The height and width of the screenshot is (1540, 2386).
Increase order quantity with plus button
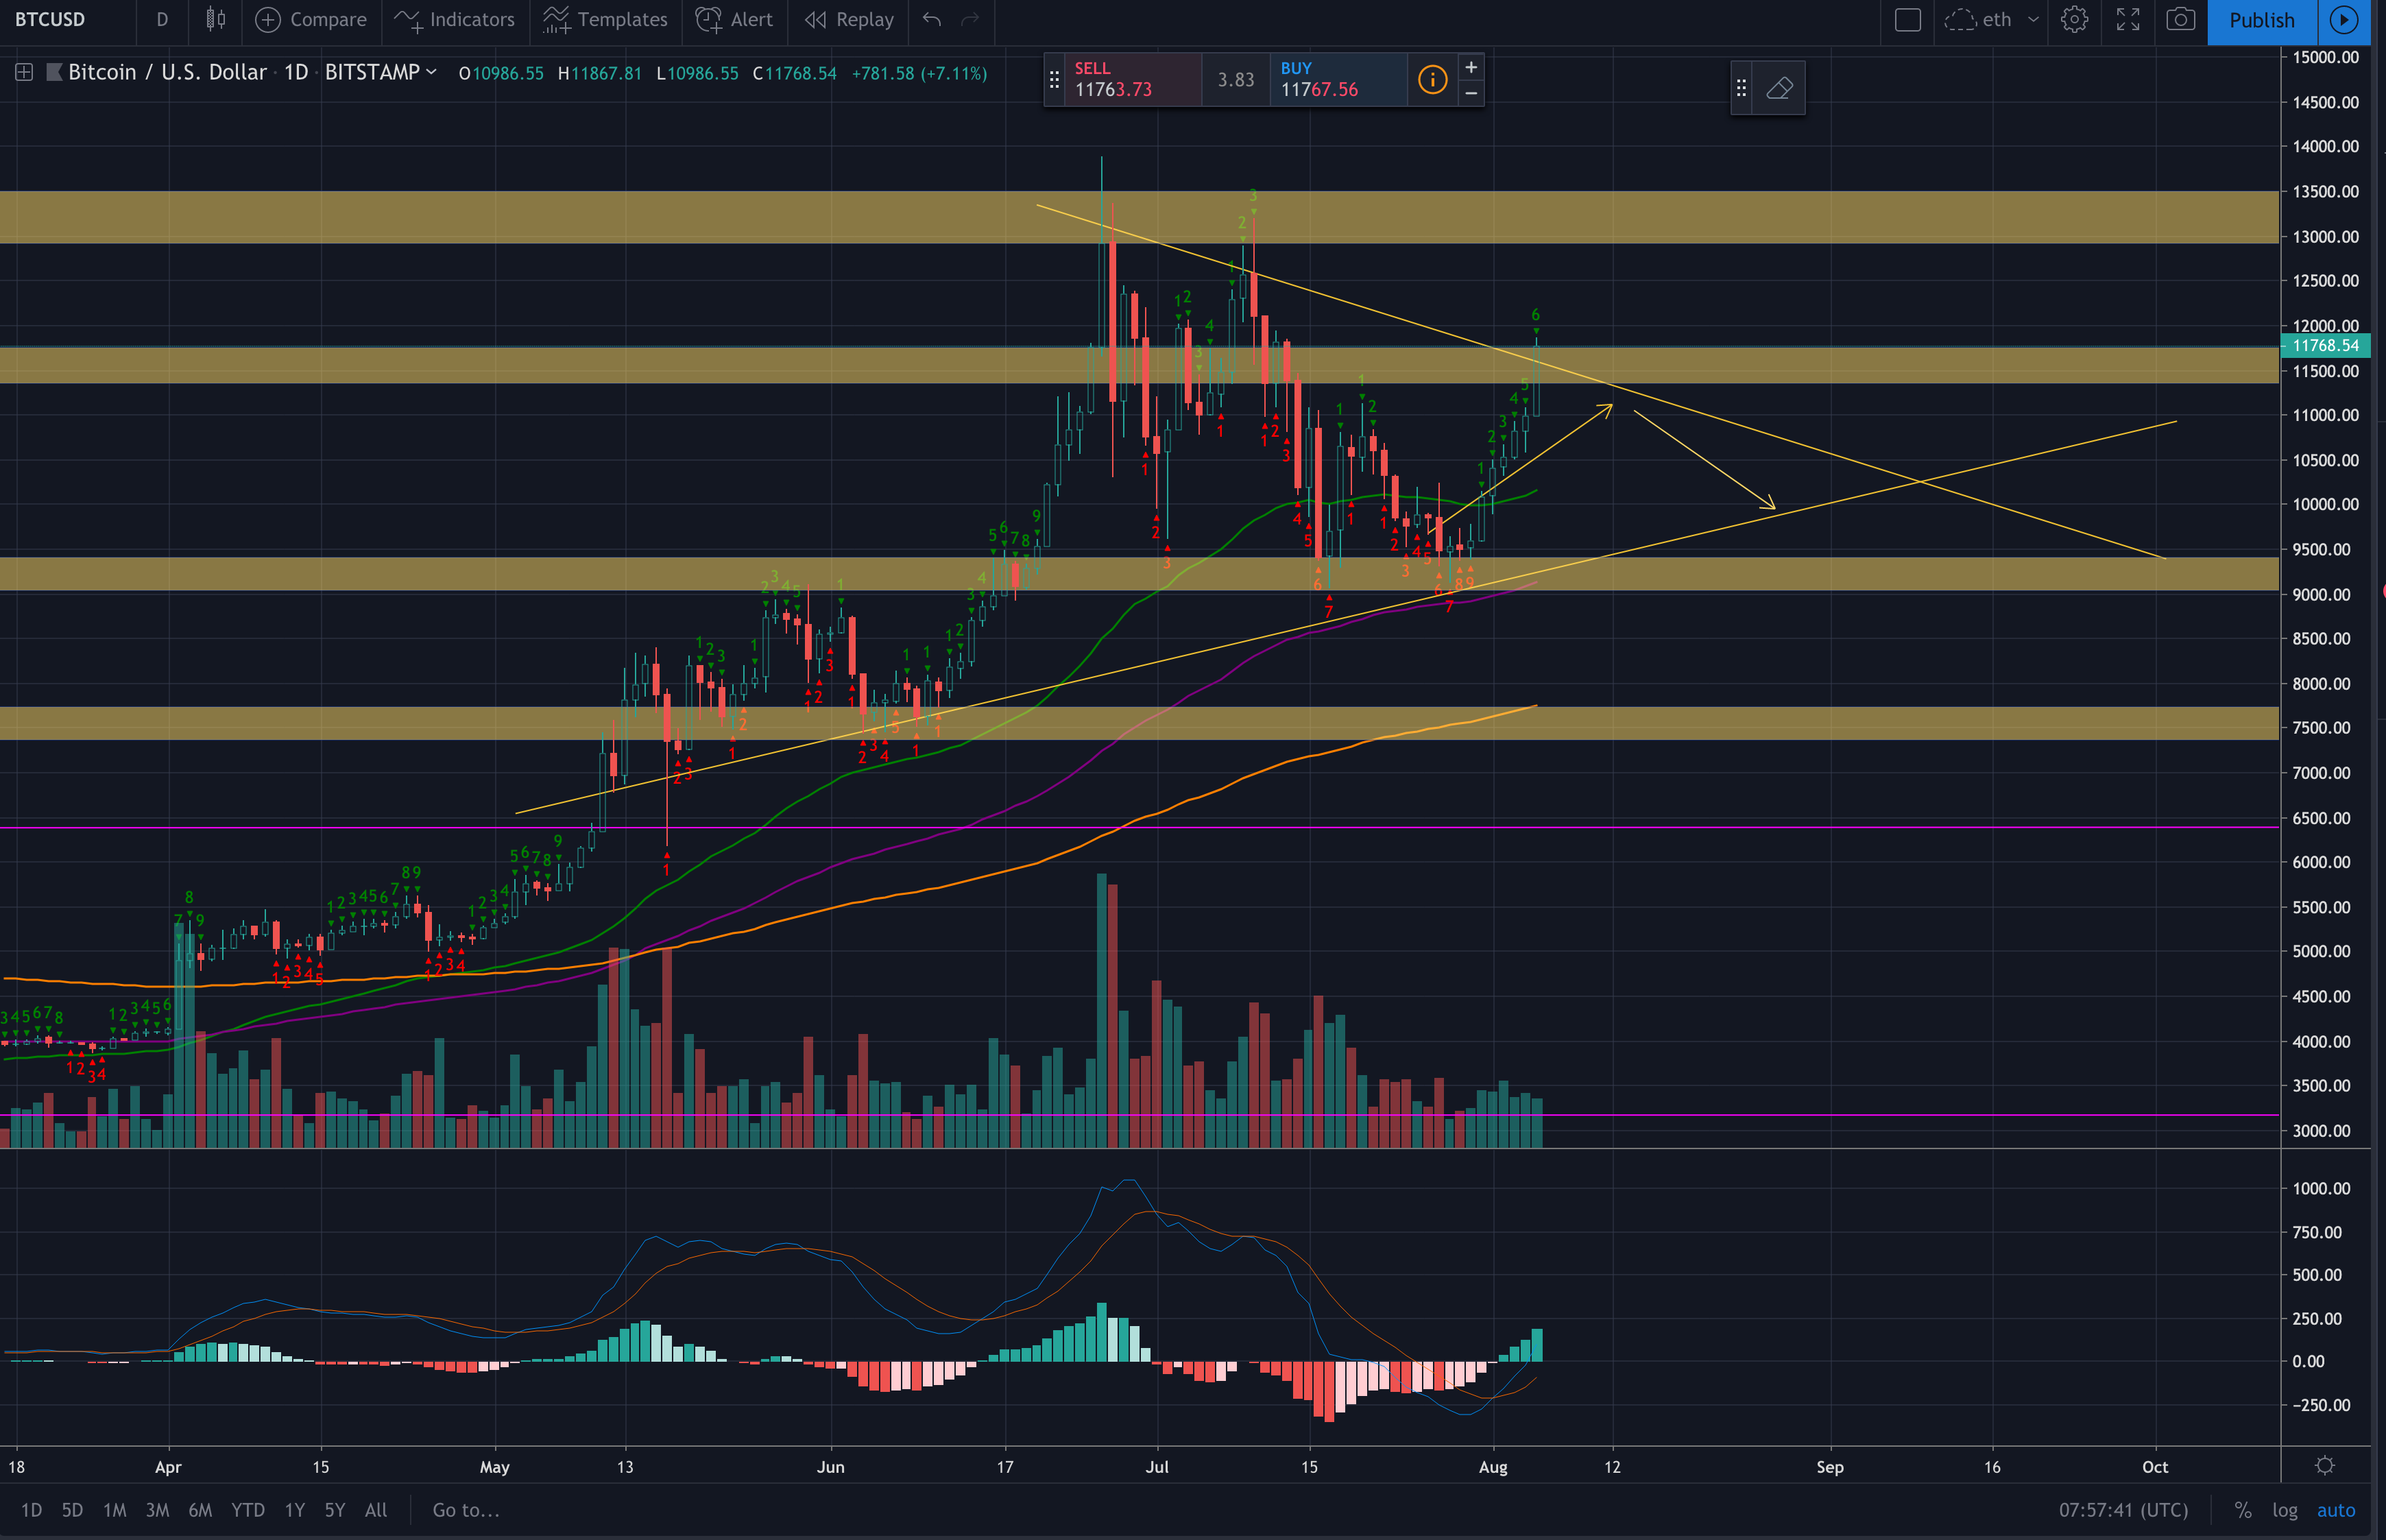[x=1471, y=67]
